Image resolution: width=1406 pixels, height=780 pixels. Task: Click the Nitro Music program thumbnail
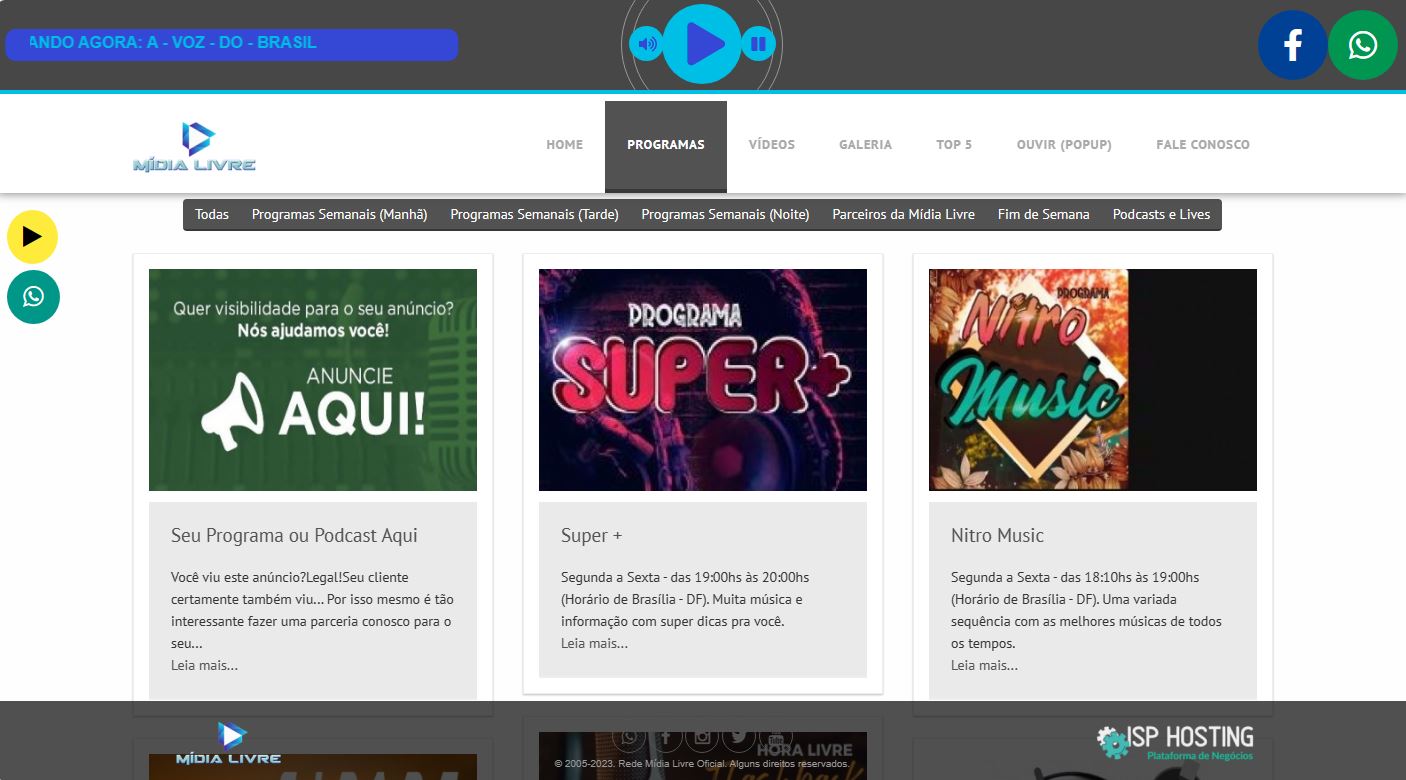1092,380
